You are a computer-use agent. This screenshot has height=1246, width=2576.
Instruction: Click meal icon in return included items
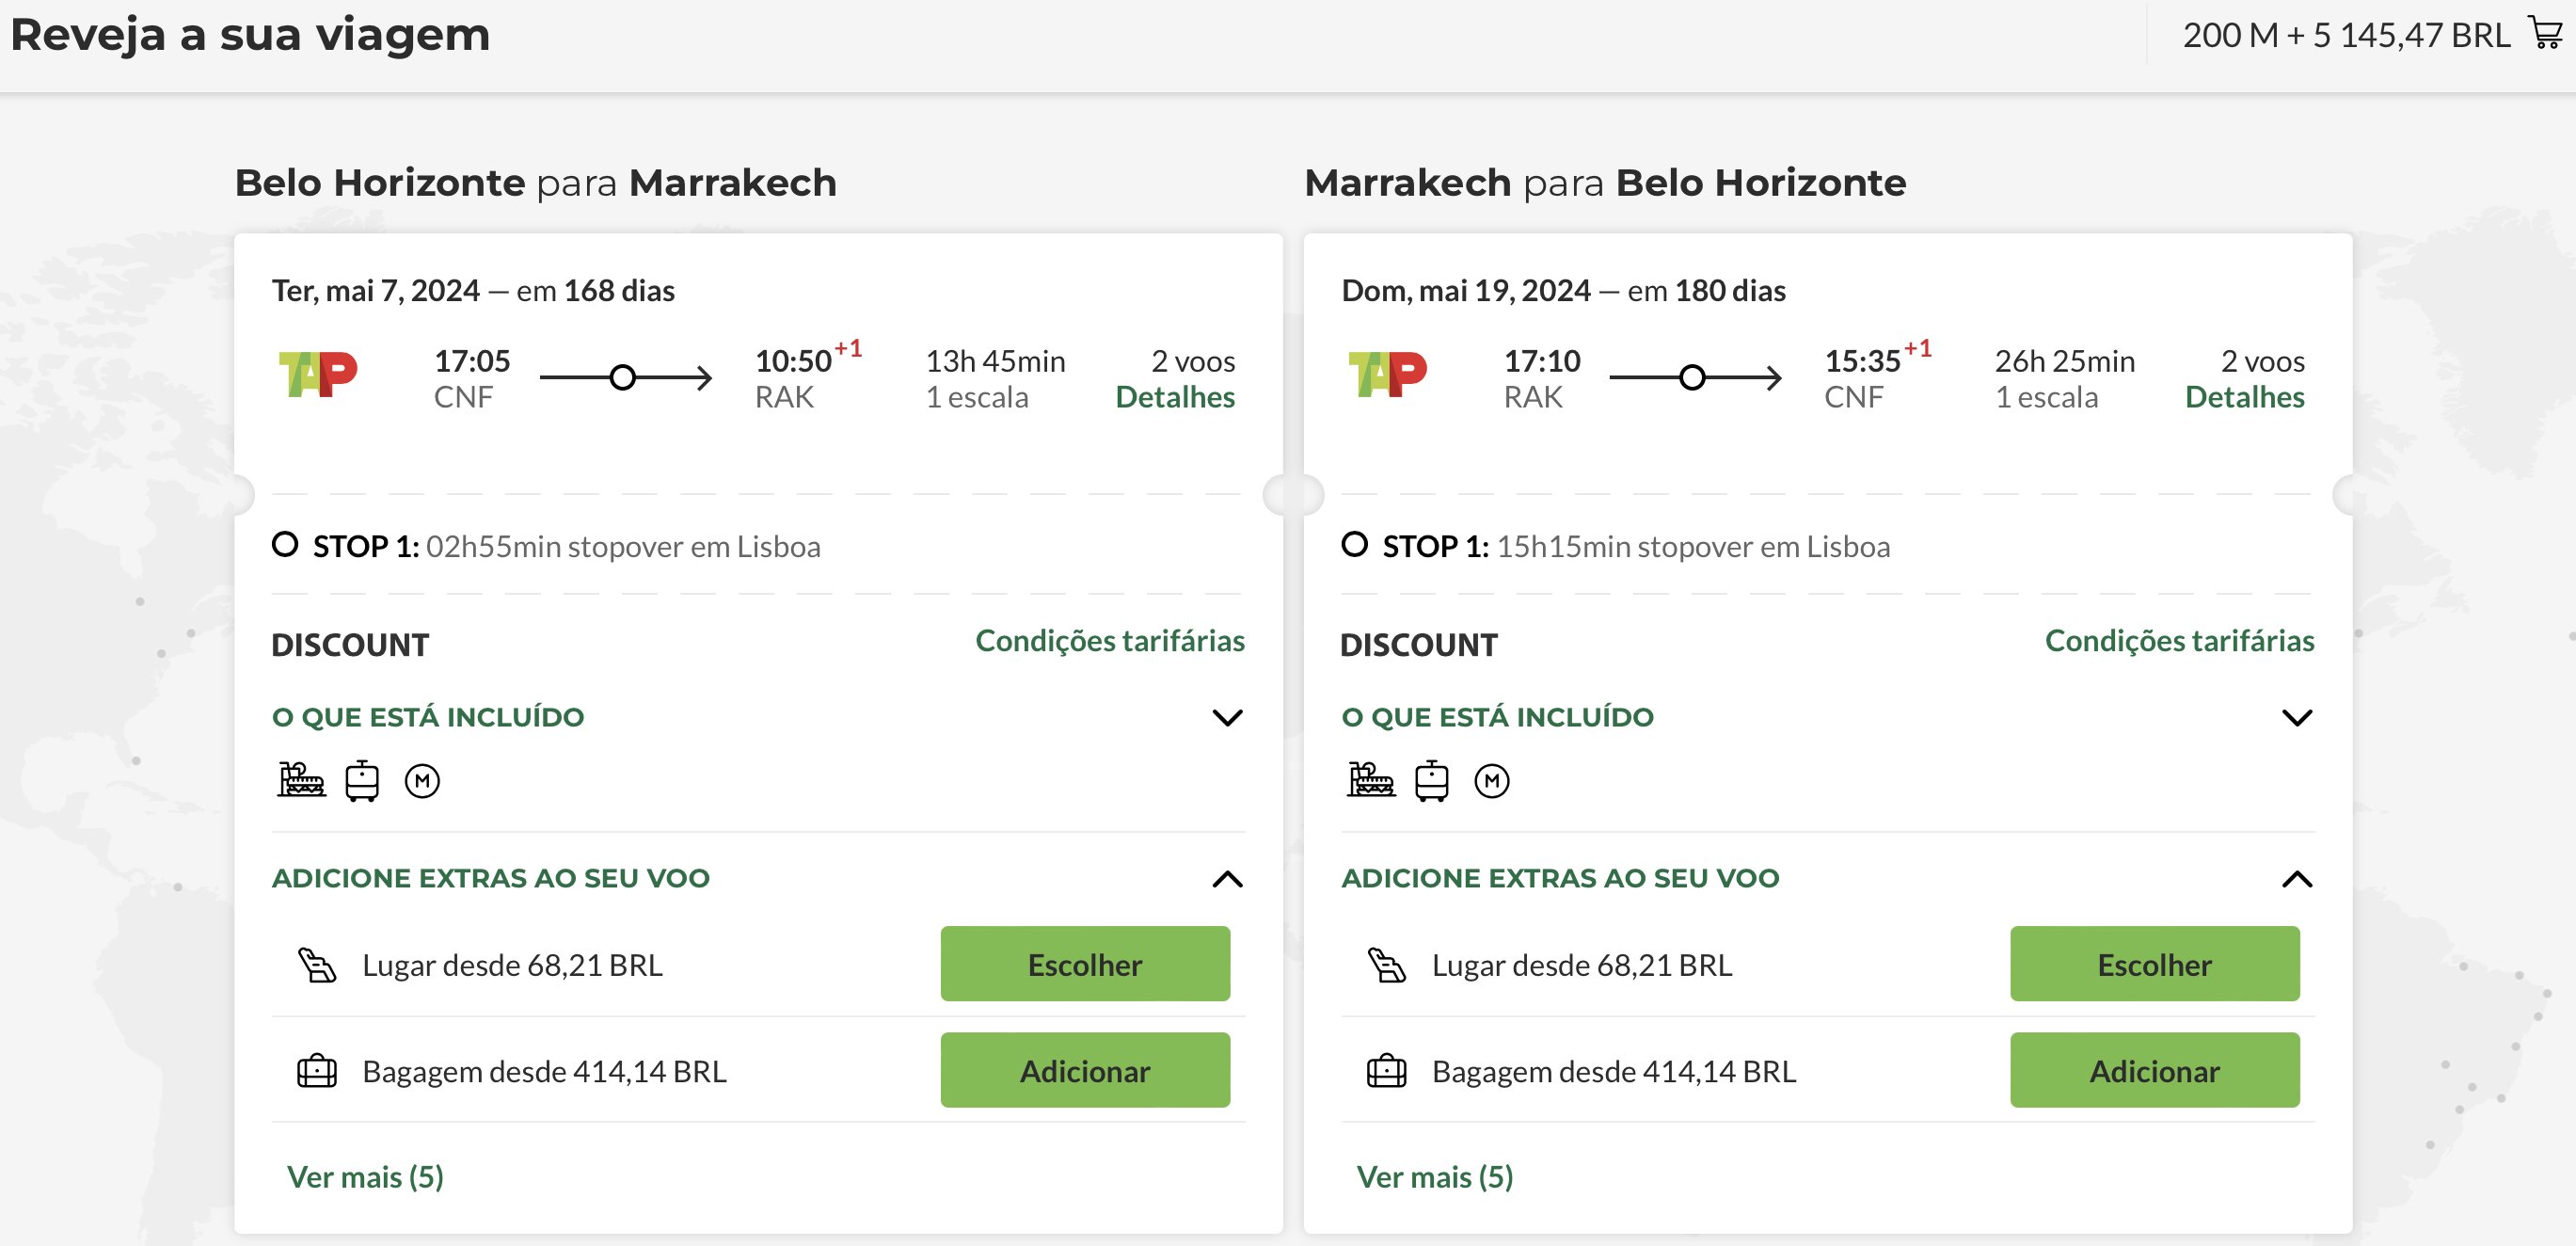point(1371,780)
